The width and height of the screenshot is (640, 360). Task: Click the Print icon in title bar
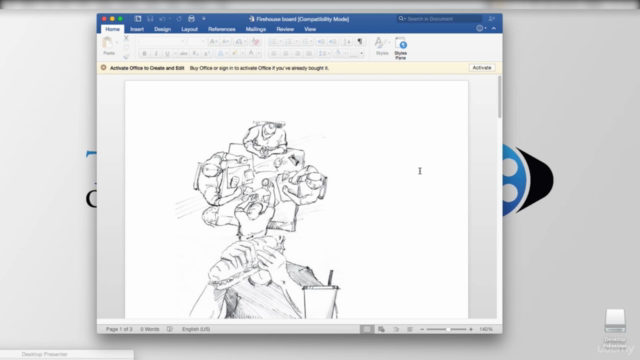coord(191,19)
